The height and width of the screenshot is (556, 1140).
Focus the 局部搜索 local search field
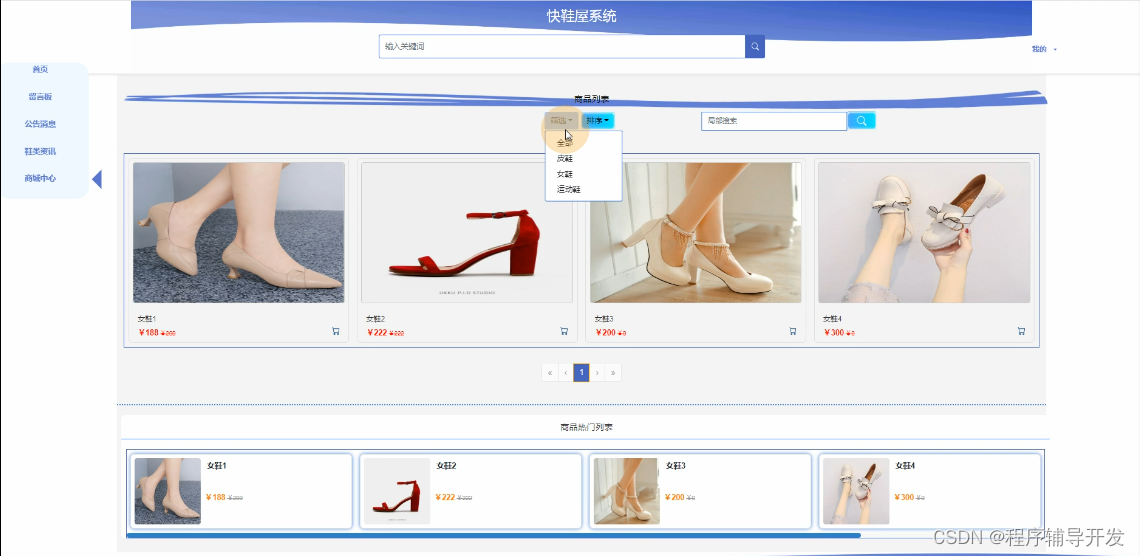coord(774,121)
